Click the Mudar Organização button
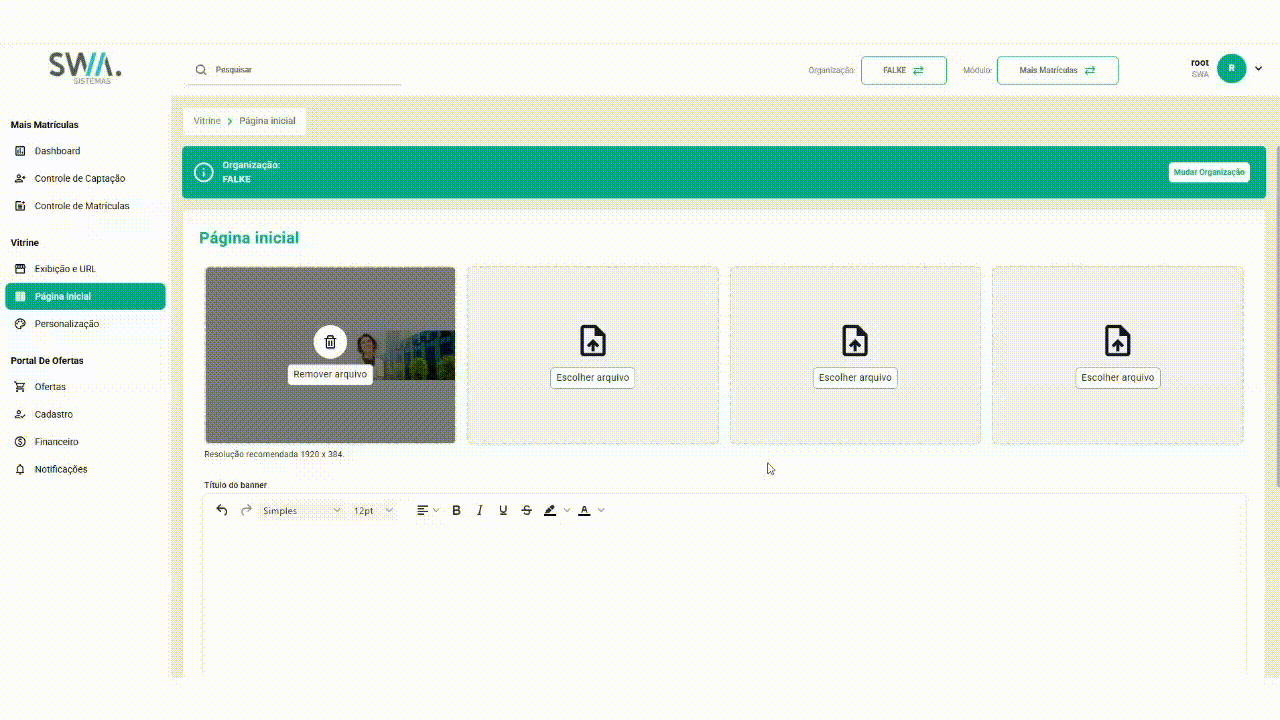Screen dimensions: 1280x720 (x=1209, y=172)
